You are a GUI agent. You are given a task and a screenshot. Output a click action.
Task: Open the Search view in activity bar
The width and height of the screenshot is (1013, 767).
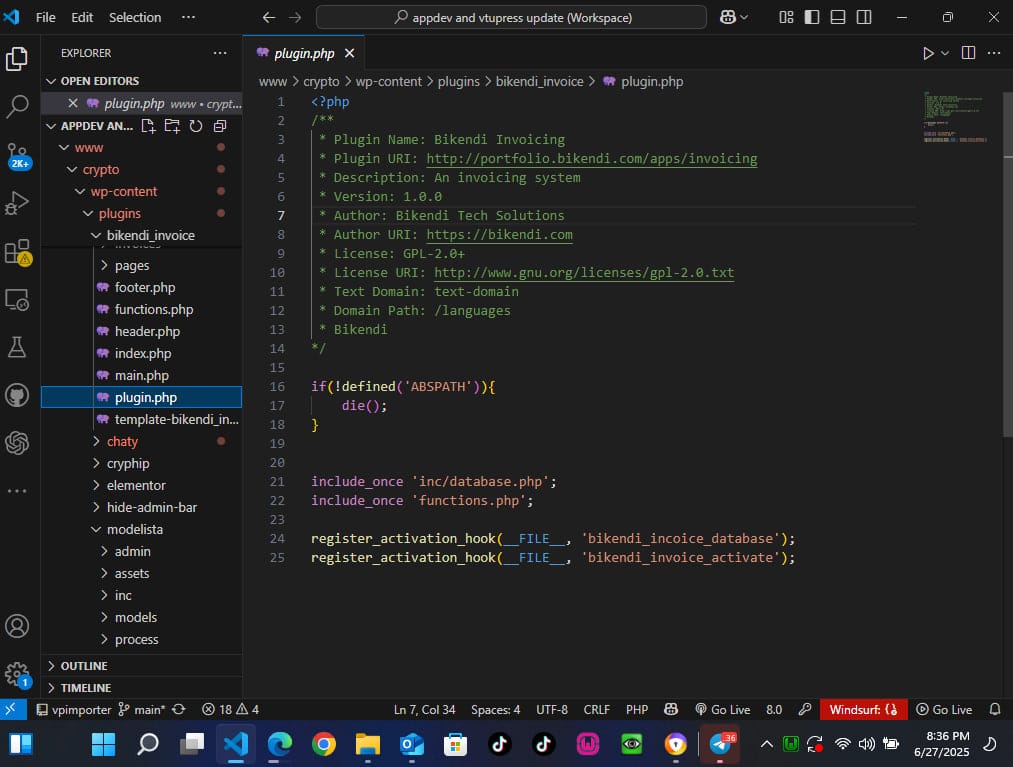17,106
